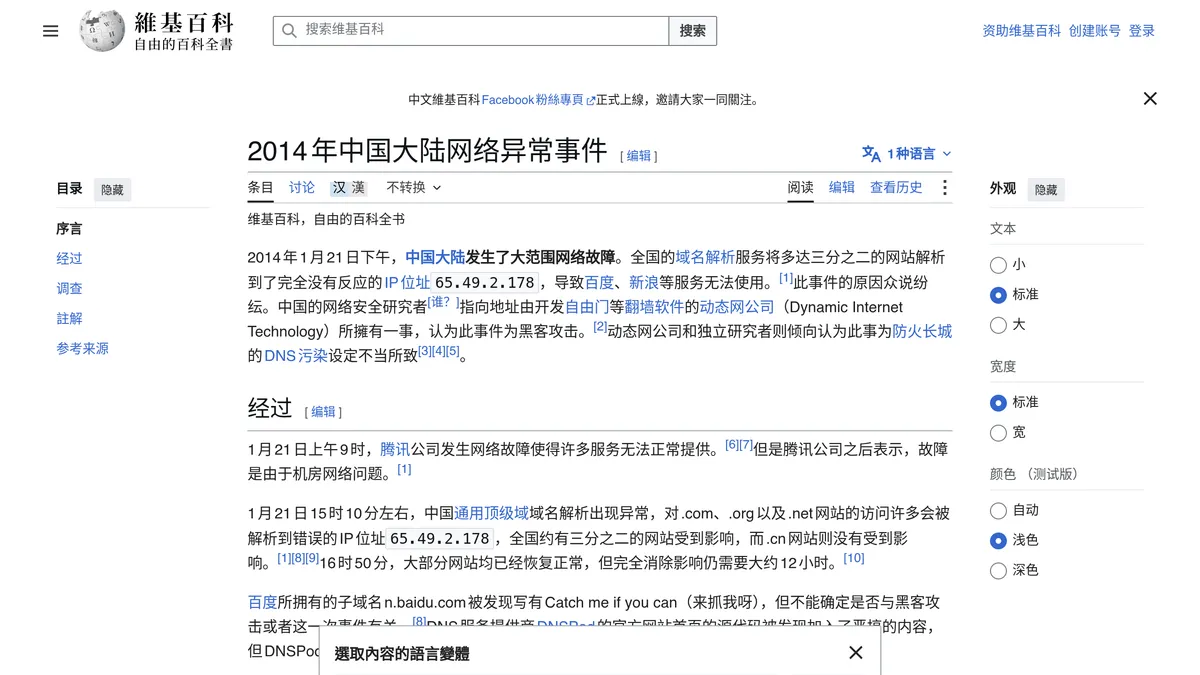1200x675 pixels.
Task: Open the 新浪 link
Action: click(643, 282)
